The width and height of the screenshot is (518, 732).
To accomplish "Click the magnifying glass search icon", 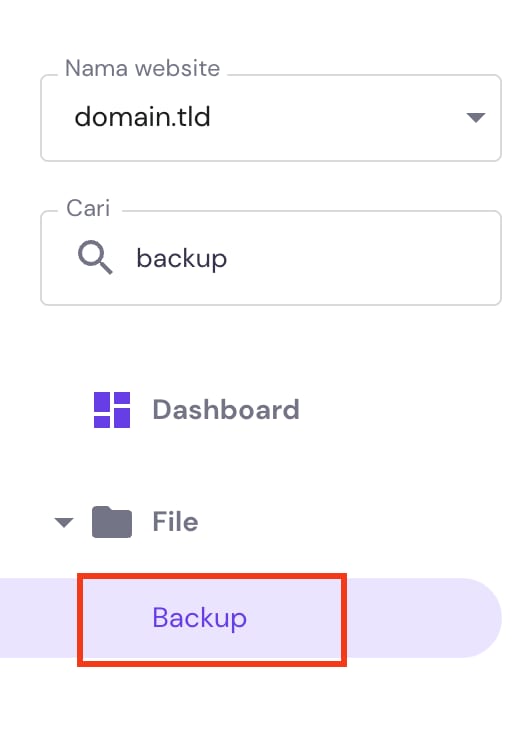I will coord(95,257).
